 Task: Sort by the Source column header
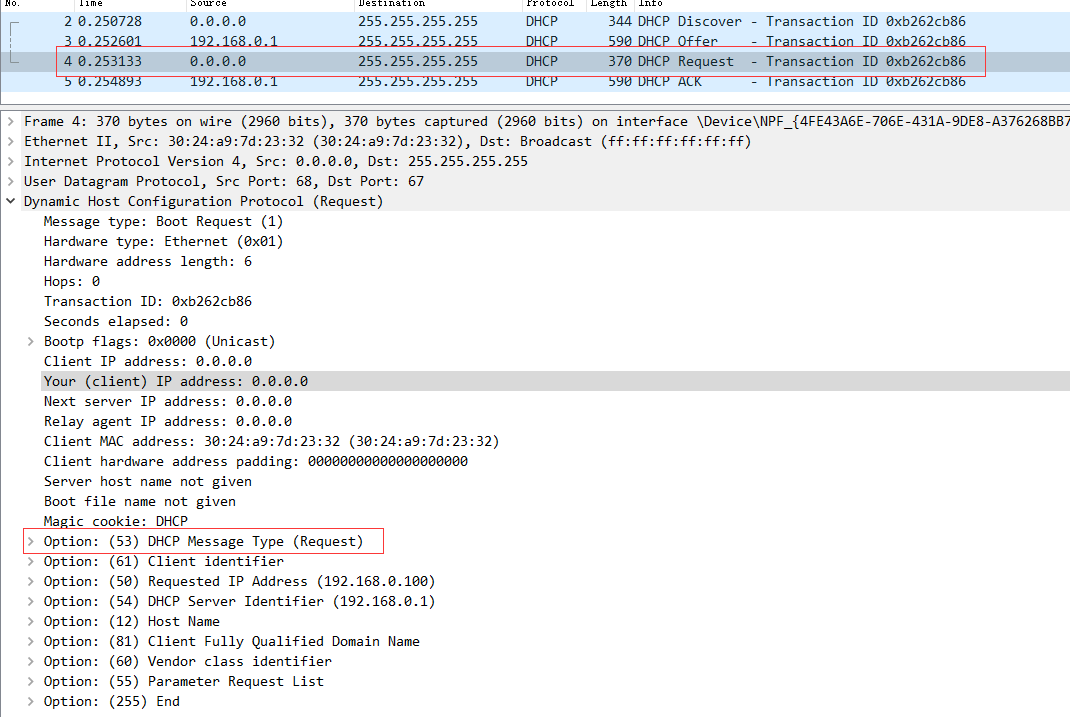pyautogui.click(x=270, y=3)
